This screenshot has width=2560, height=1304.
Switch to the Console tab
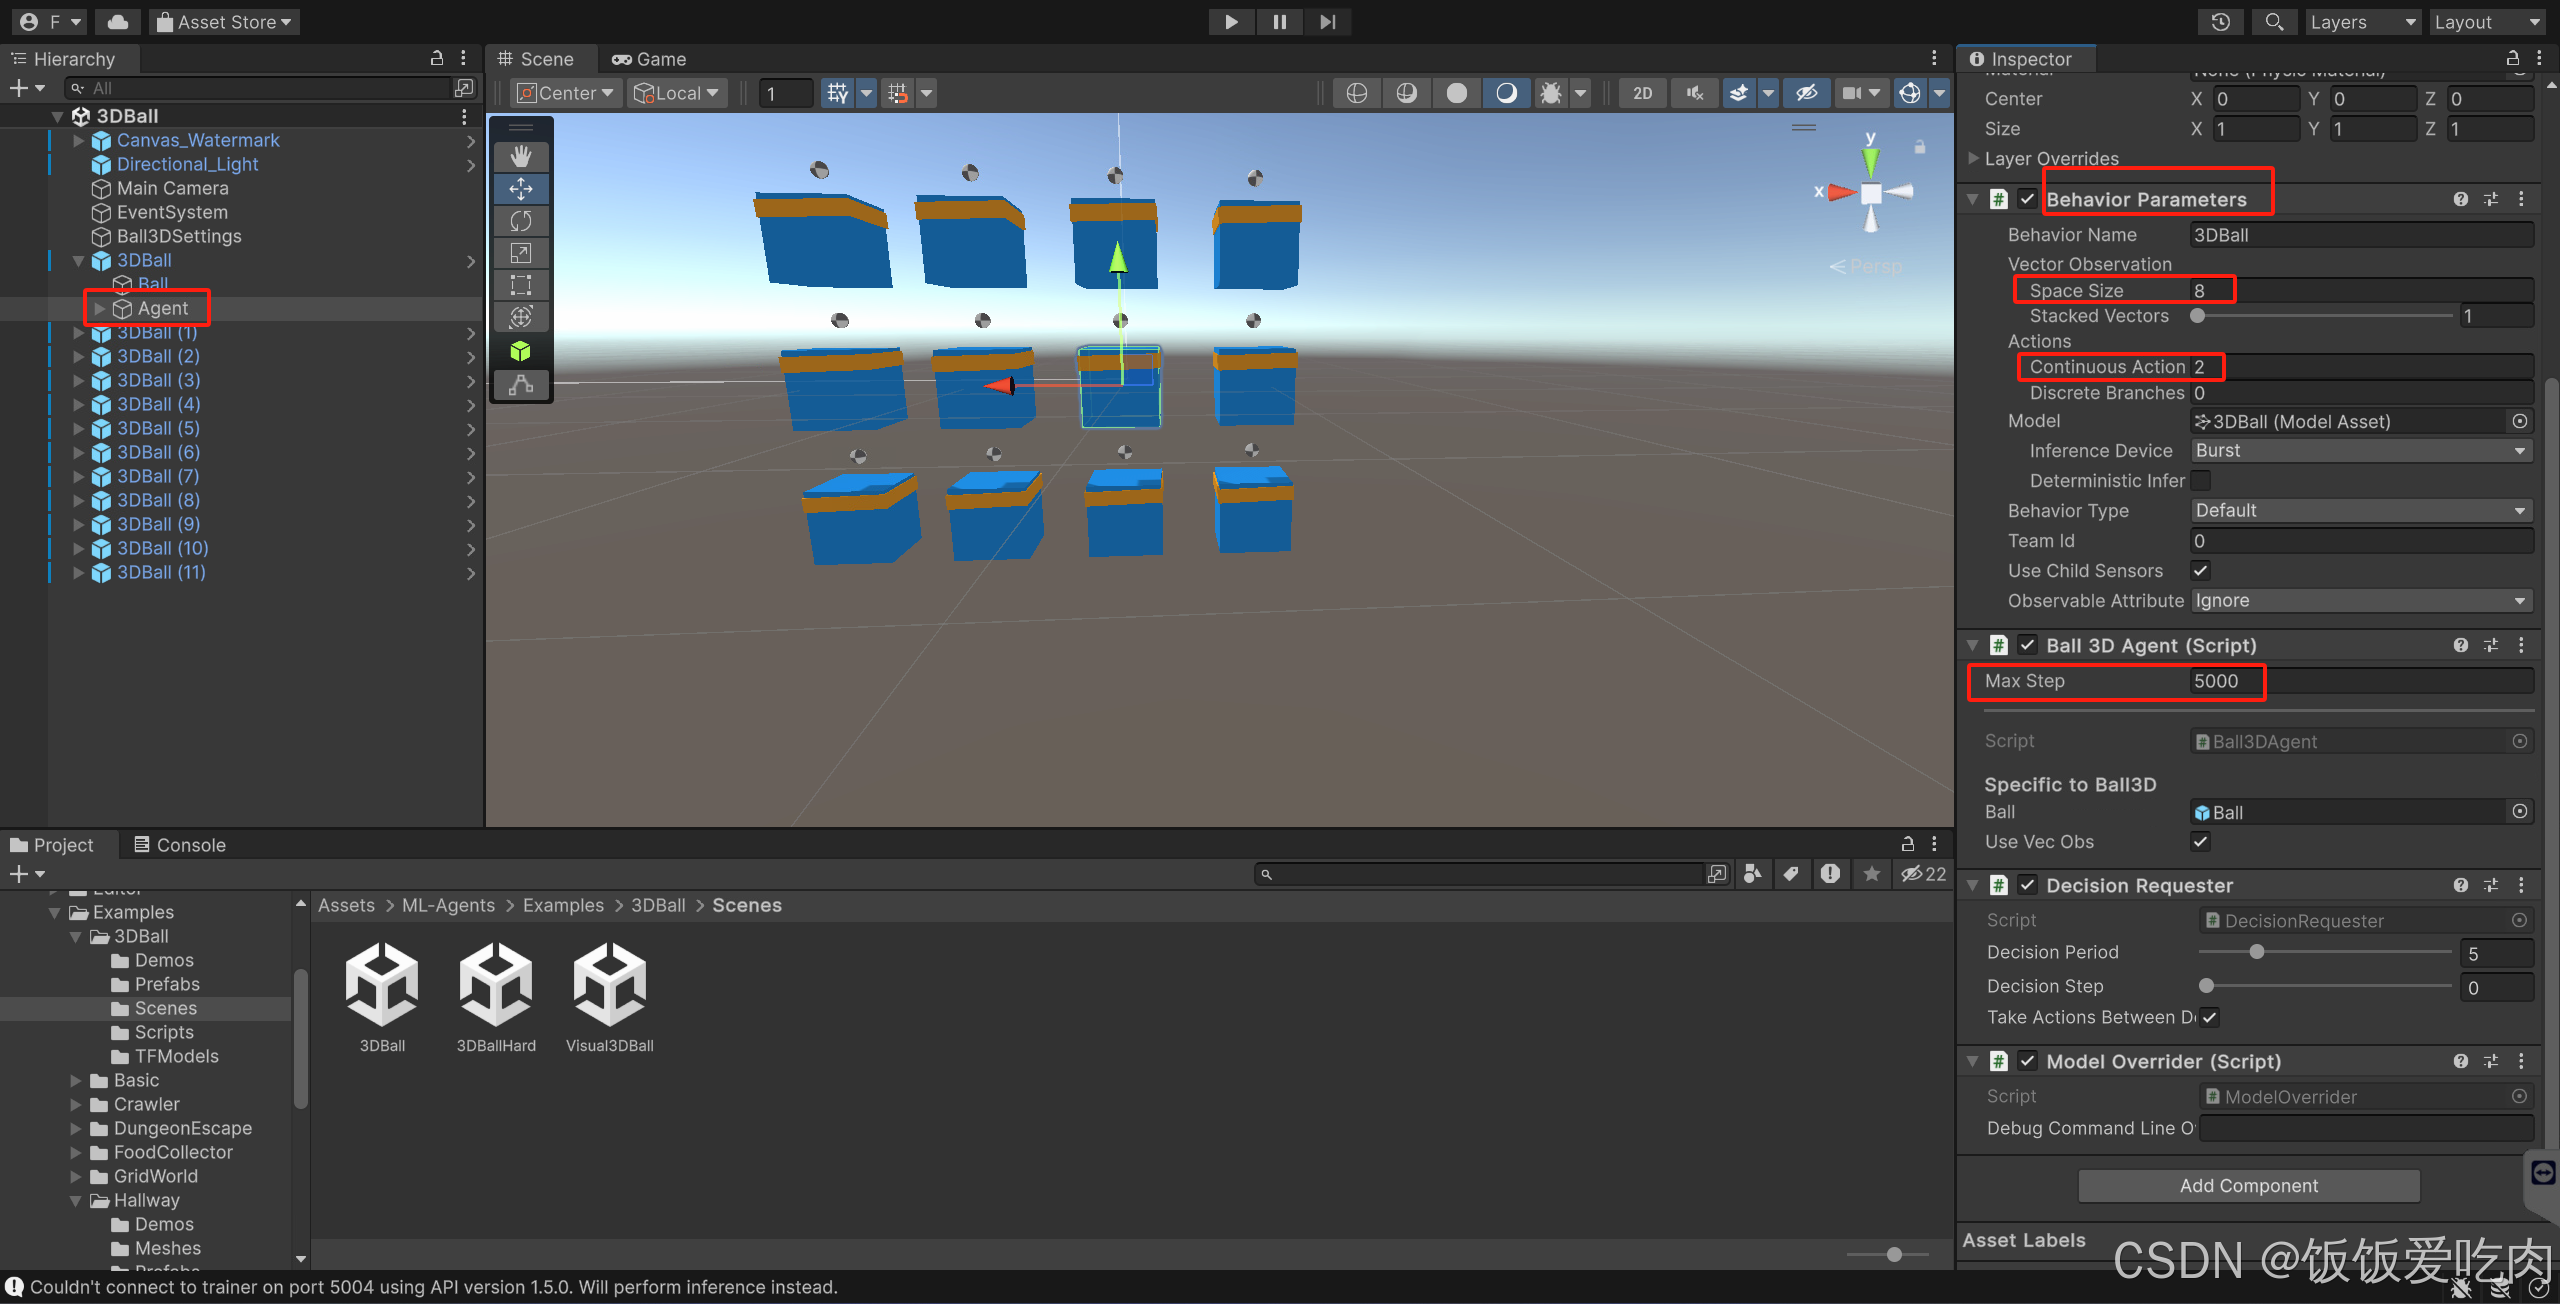coord(180,845)
